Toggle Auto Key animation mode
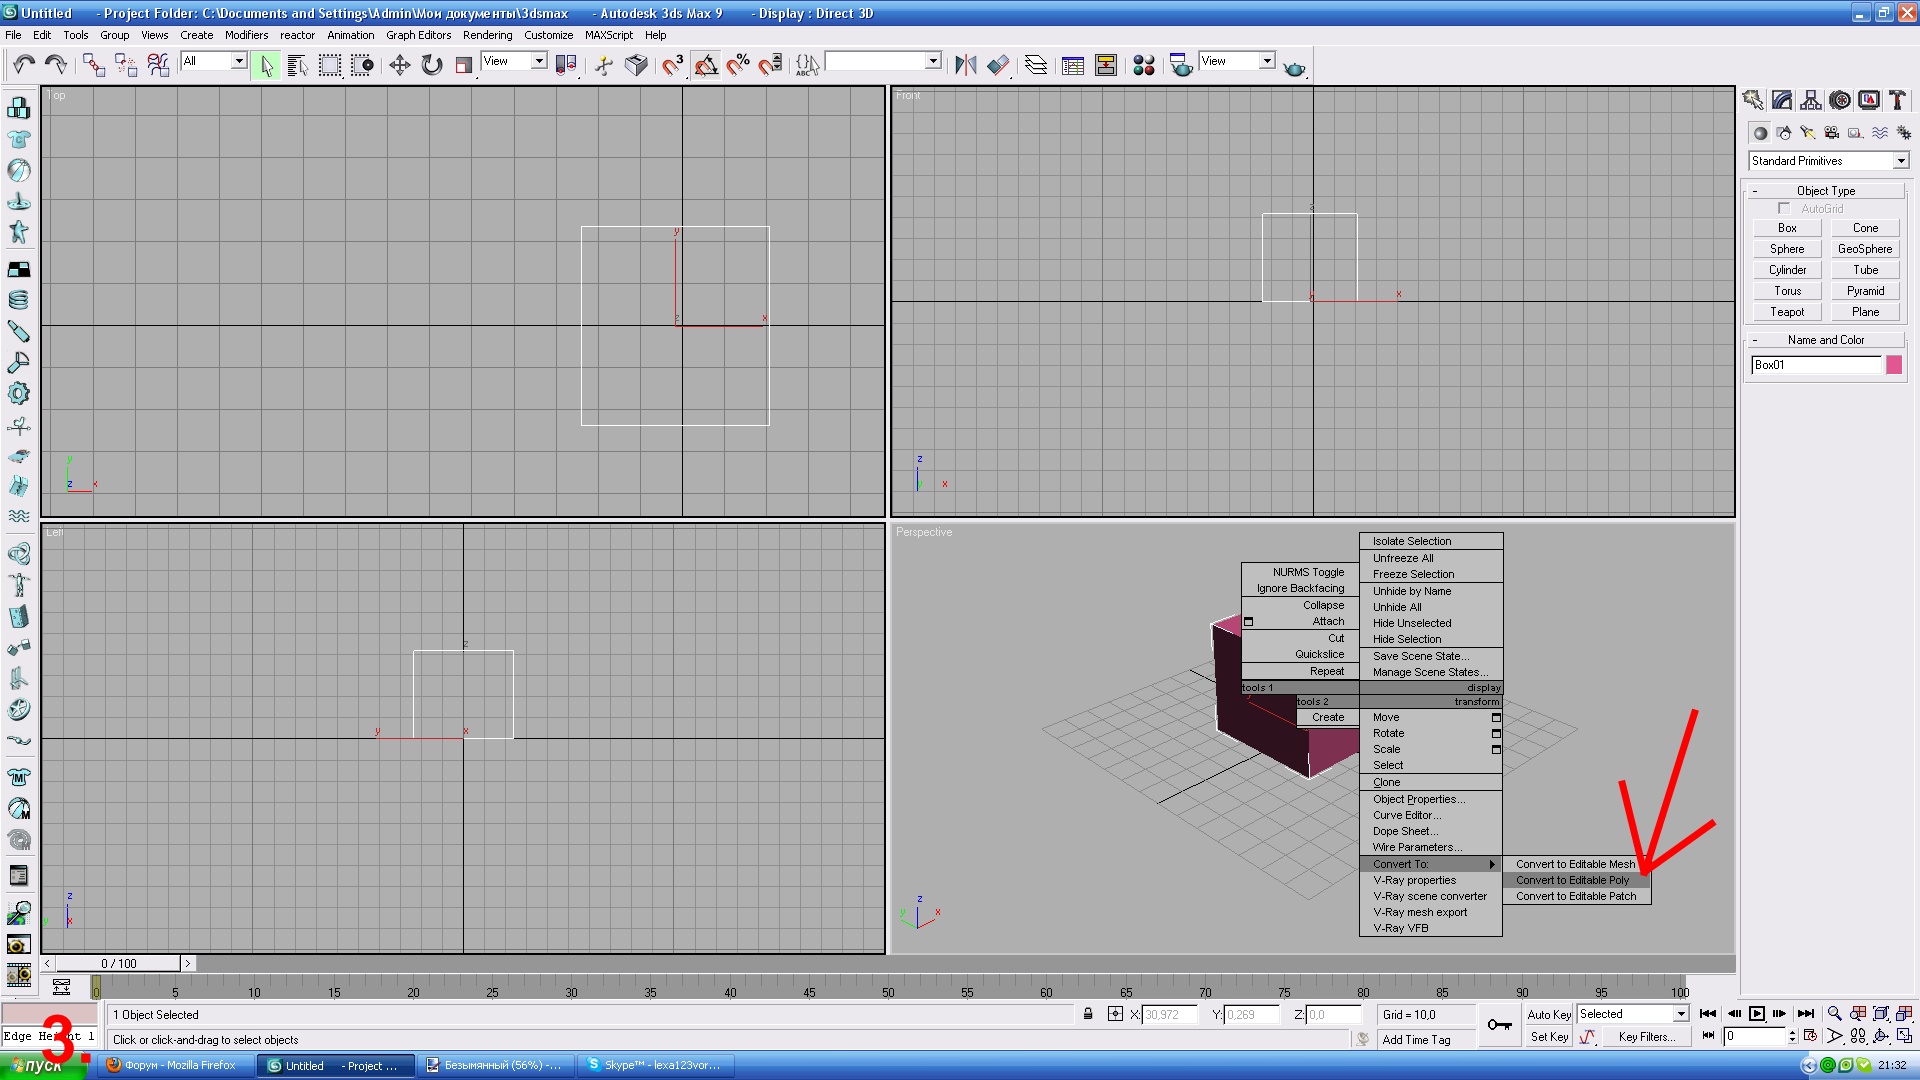Viewport: 1920px width, 1080px height. pyautogui.click(x=1548, y=1014)
